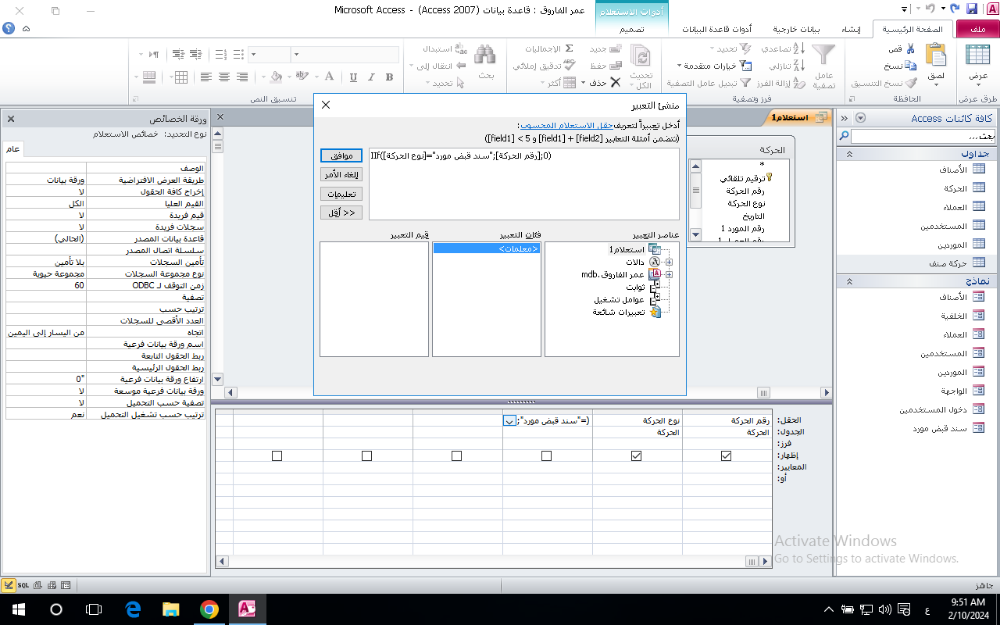This screenshot has width=1000, height=625.
Task: Click the search magnifier in navigation pane
Action: [844, 136]
